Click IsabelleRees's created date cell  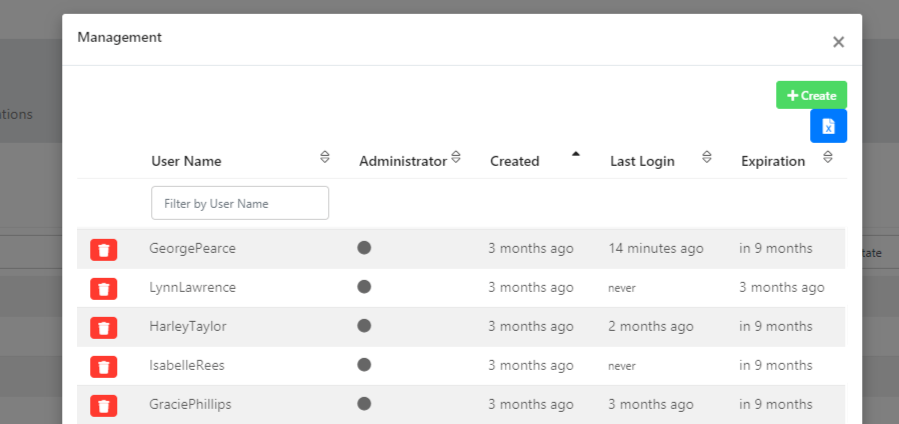coord(531,366)
